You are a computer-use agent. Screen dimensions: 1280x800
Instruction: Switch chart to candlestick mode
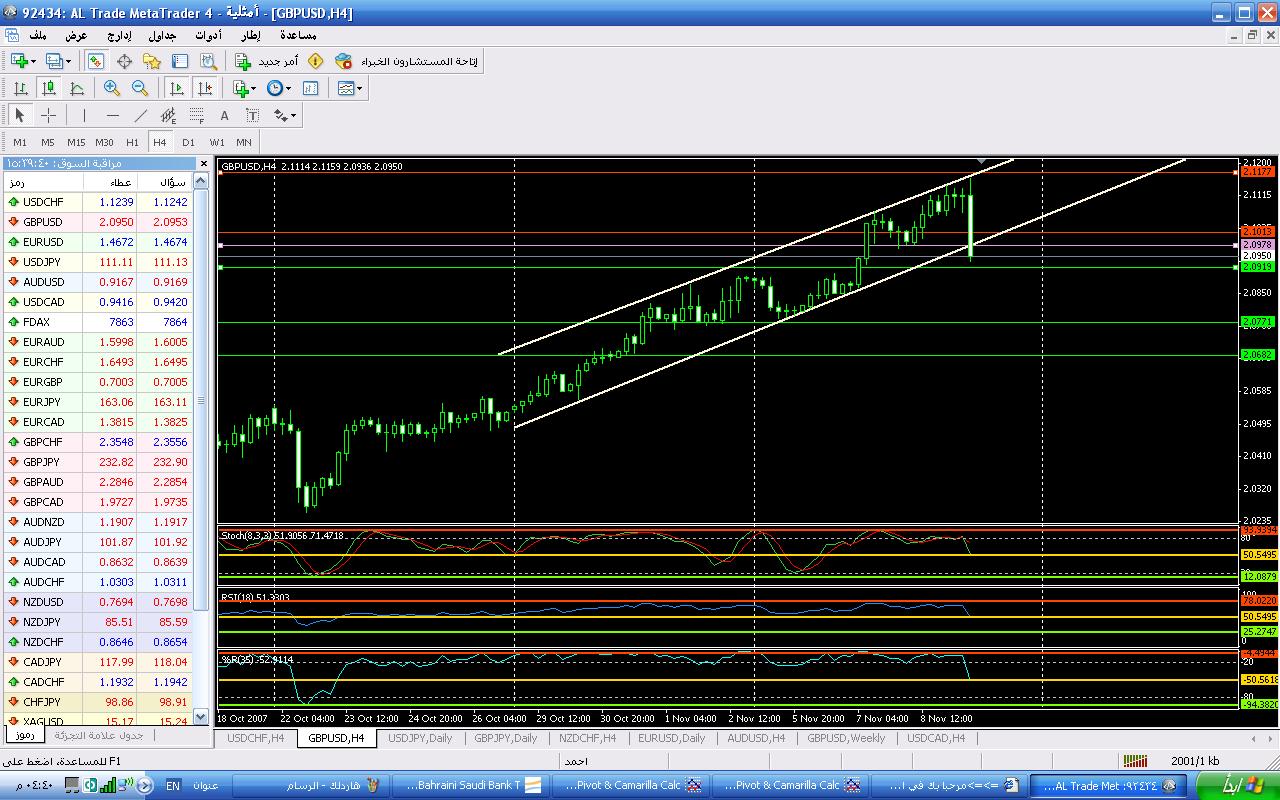[x=48, y=88]
